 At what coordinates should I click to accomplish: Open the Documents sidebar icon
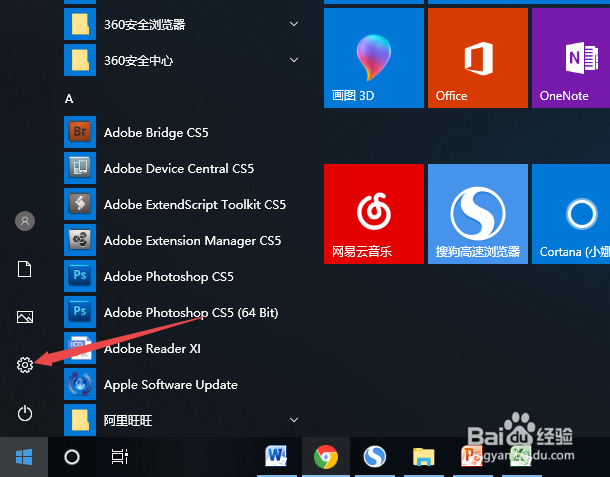coord(25,269)
